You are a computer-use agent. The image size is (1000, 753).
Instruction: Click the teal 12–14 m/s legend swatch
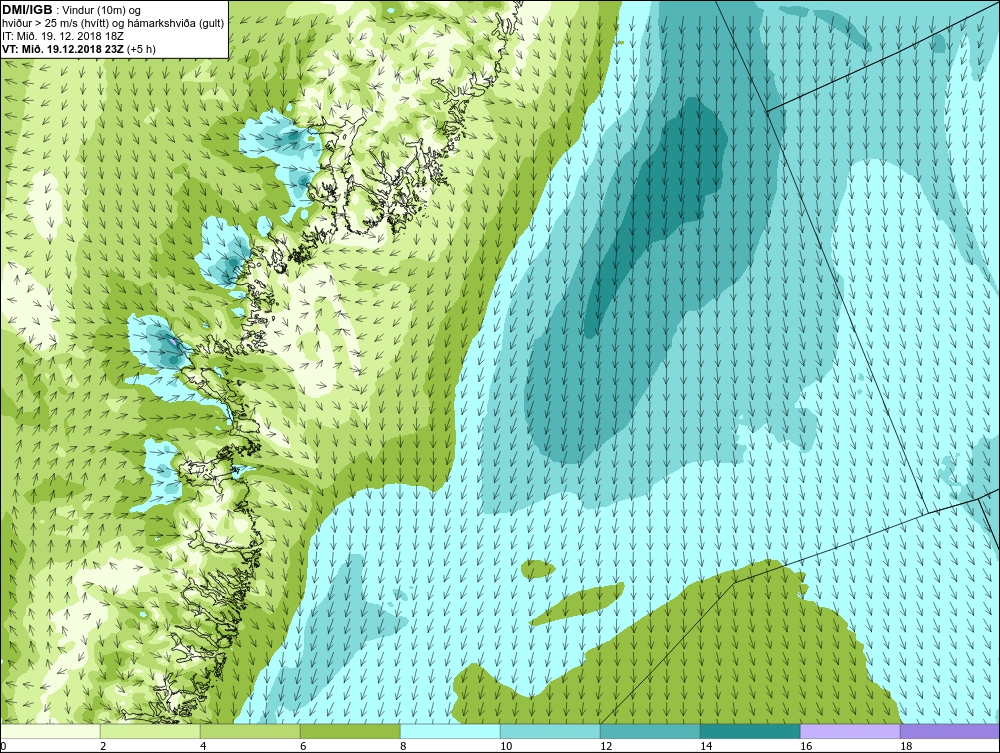coord(650,731)
